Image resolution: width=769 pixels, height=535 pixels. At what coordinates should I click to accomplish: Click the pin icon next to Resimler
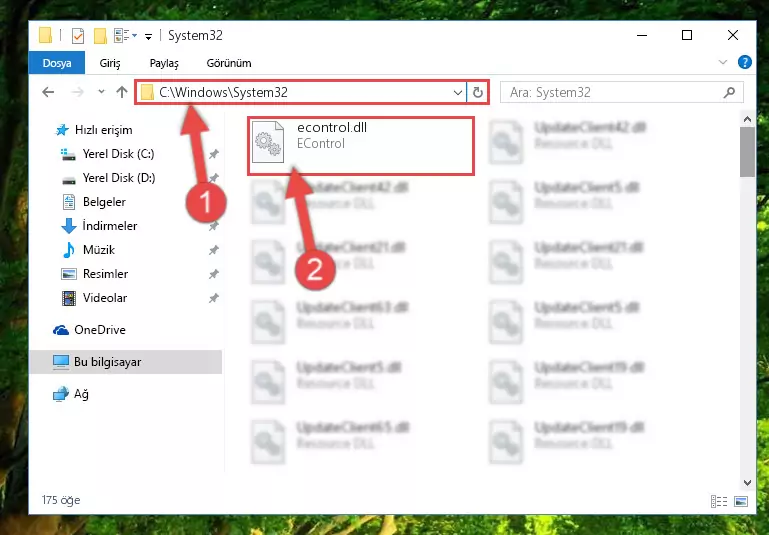[x=213, y=274]
